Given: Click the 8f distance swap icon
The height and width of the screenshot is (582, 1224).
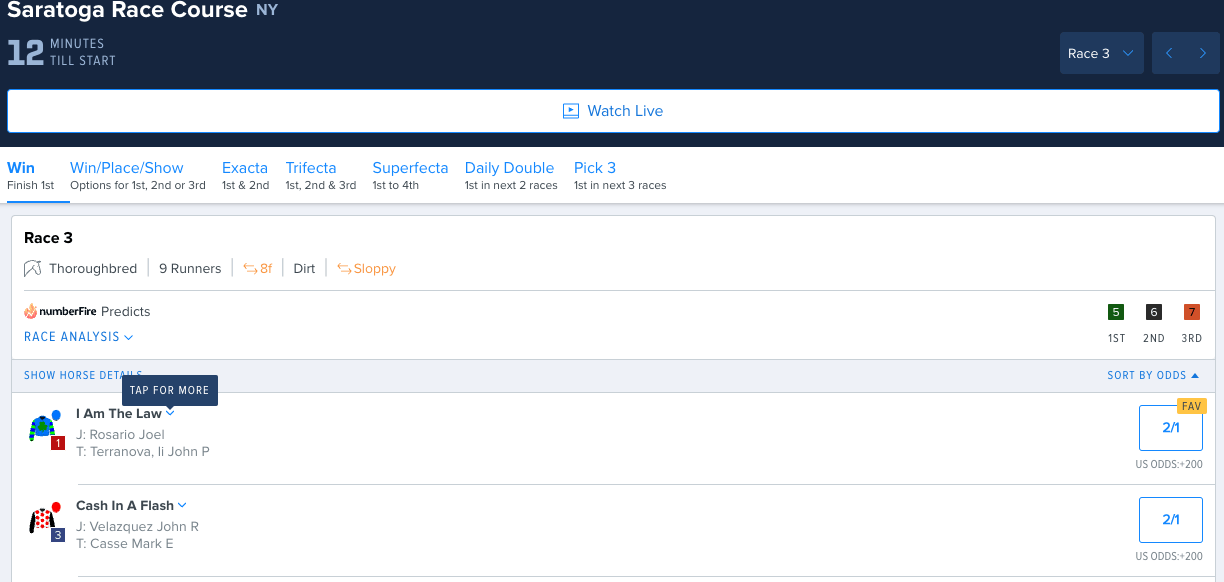Looking at the screenshot, I should pos(250,268).
